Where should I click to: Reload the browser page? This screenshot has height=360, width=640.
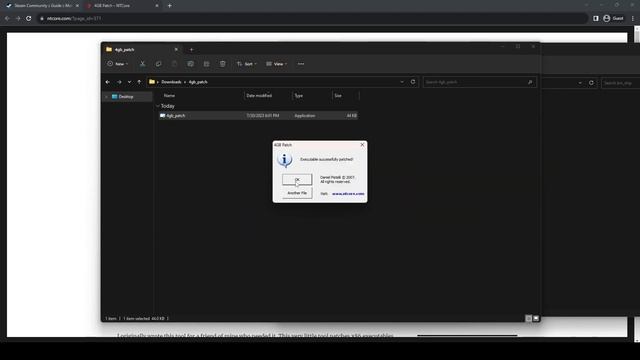29,18
